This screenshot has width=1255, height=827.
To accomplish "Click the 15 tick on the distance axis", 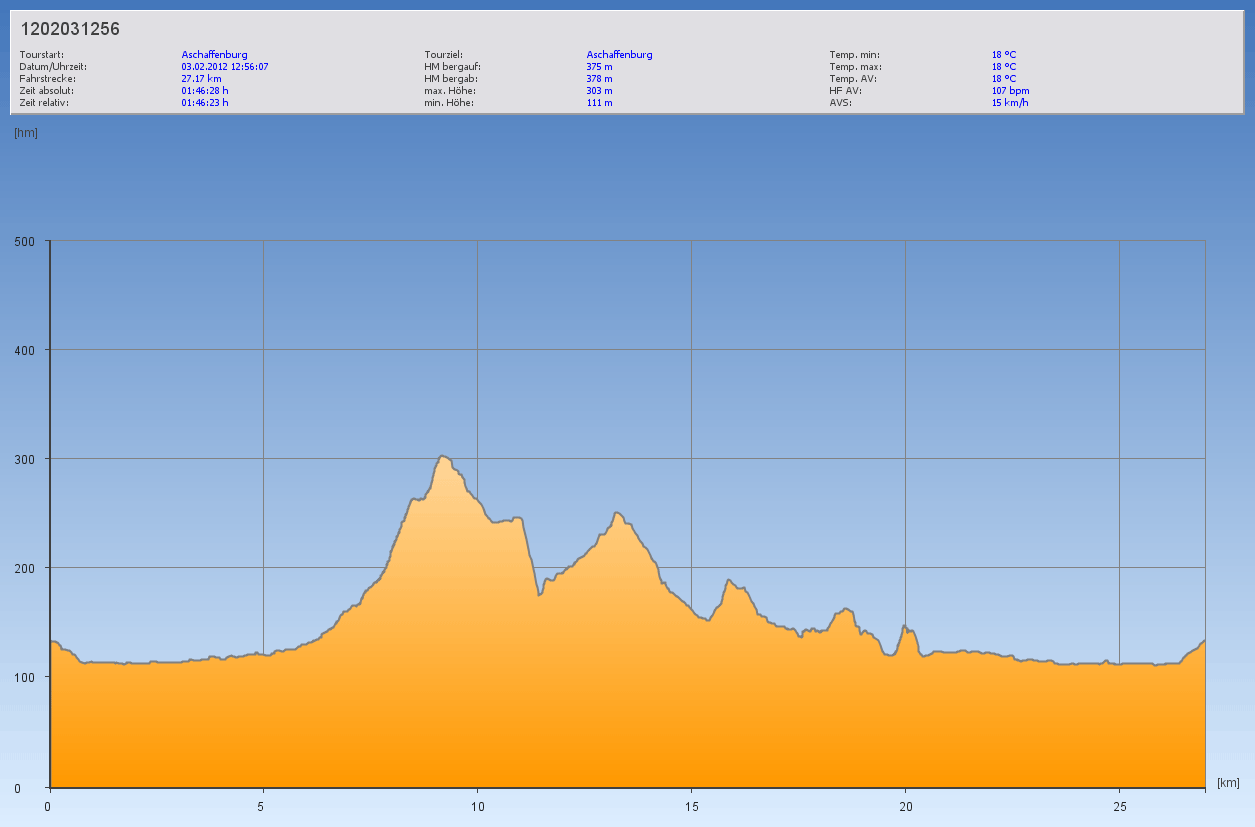I will click(691, 807).
